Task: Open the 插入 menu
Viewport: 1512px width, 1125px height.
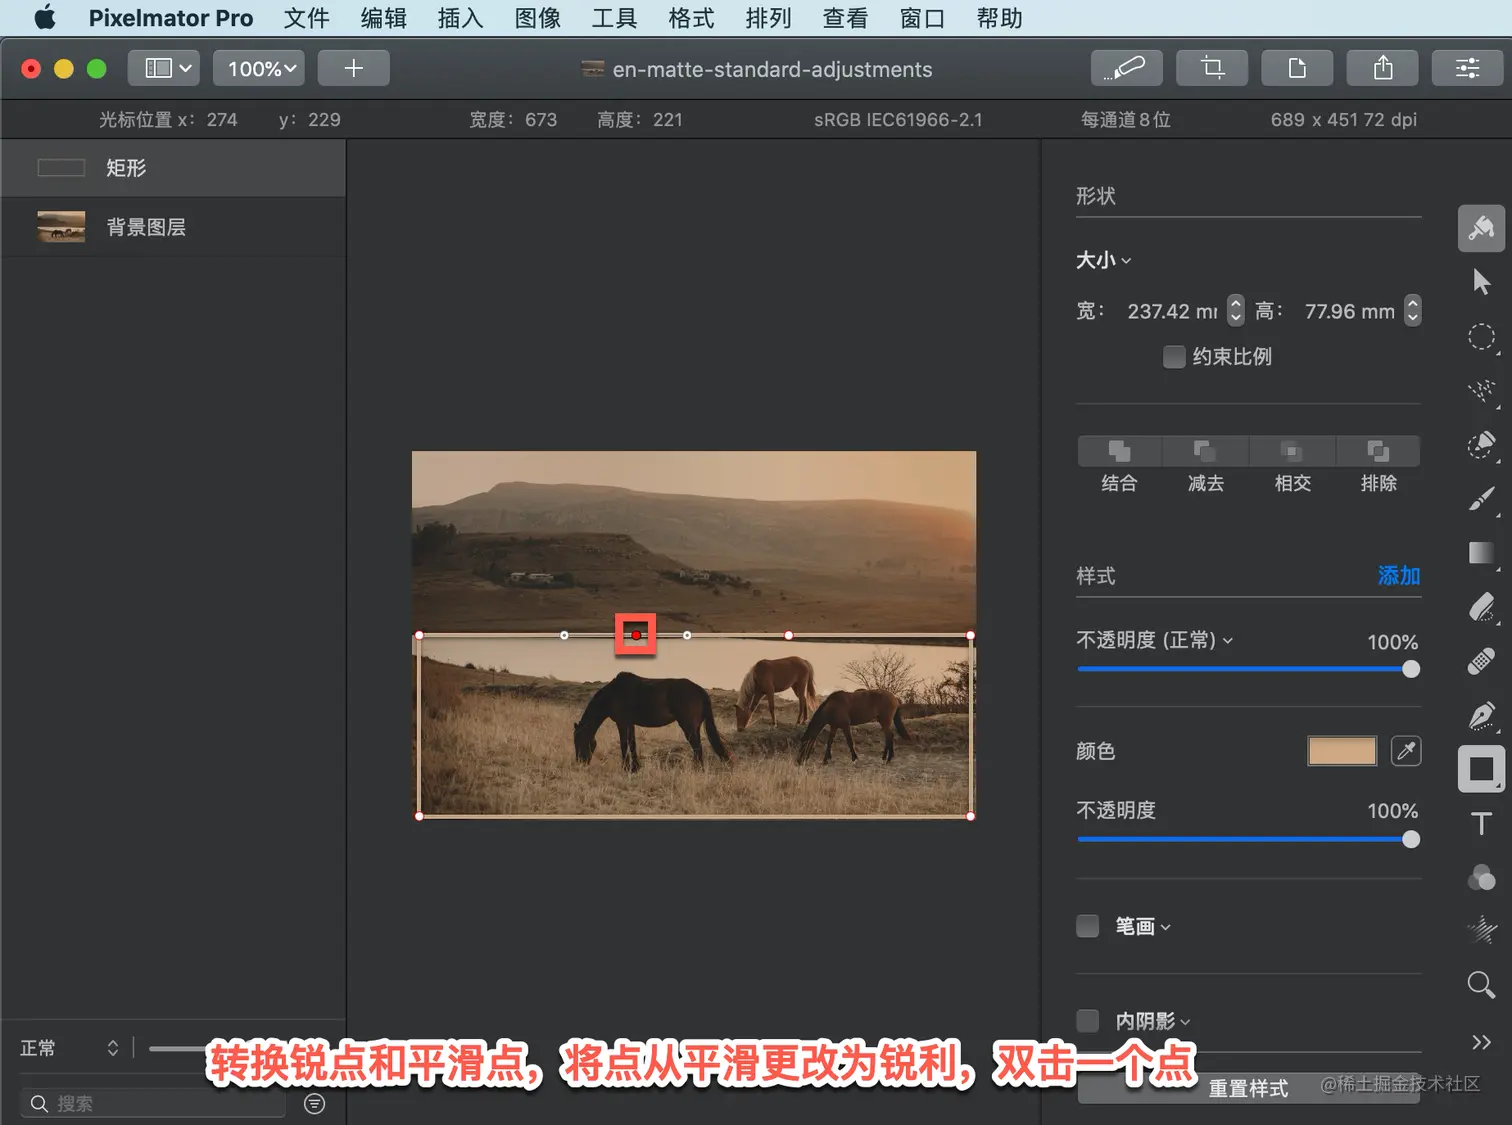Action: [460, 18]
